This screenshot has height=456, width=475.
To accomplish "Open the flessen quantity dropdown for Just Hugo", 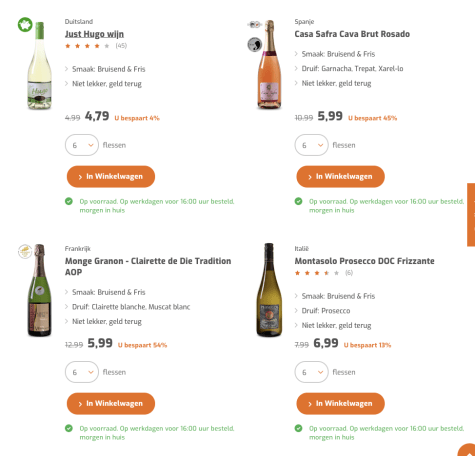I will [82, 145].
